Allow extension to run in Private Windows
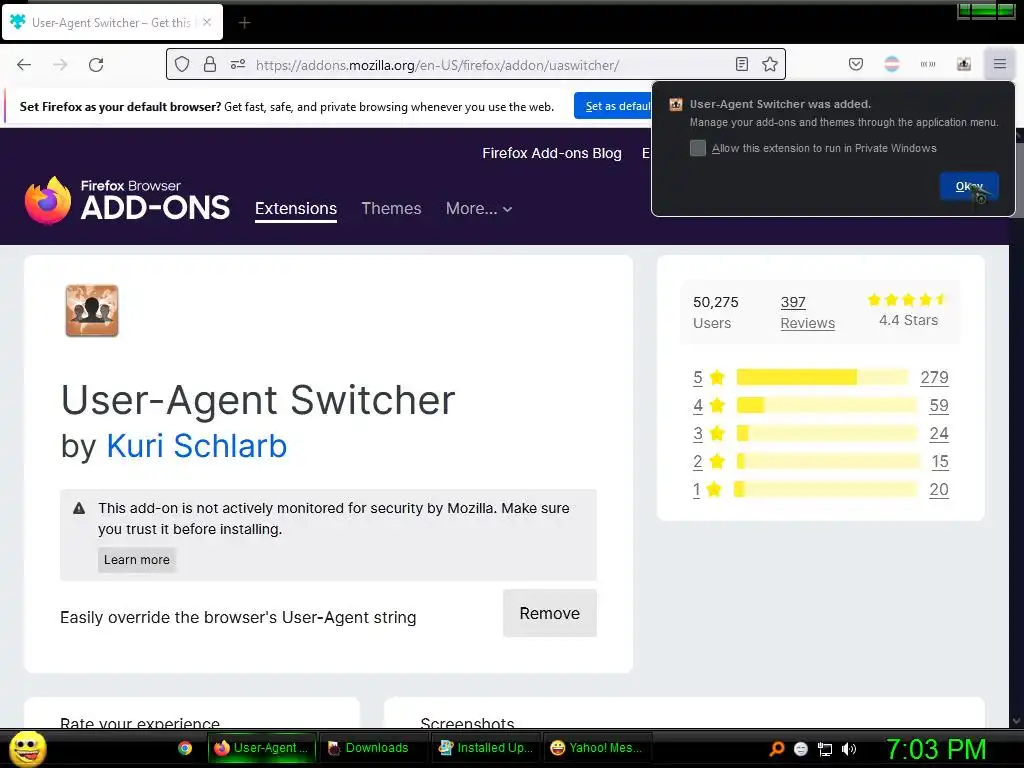 coord(698,148)
